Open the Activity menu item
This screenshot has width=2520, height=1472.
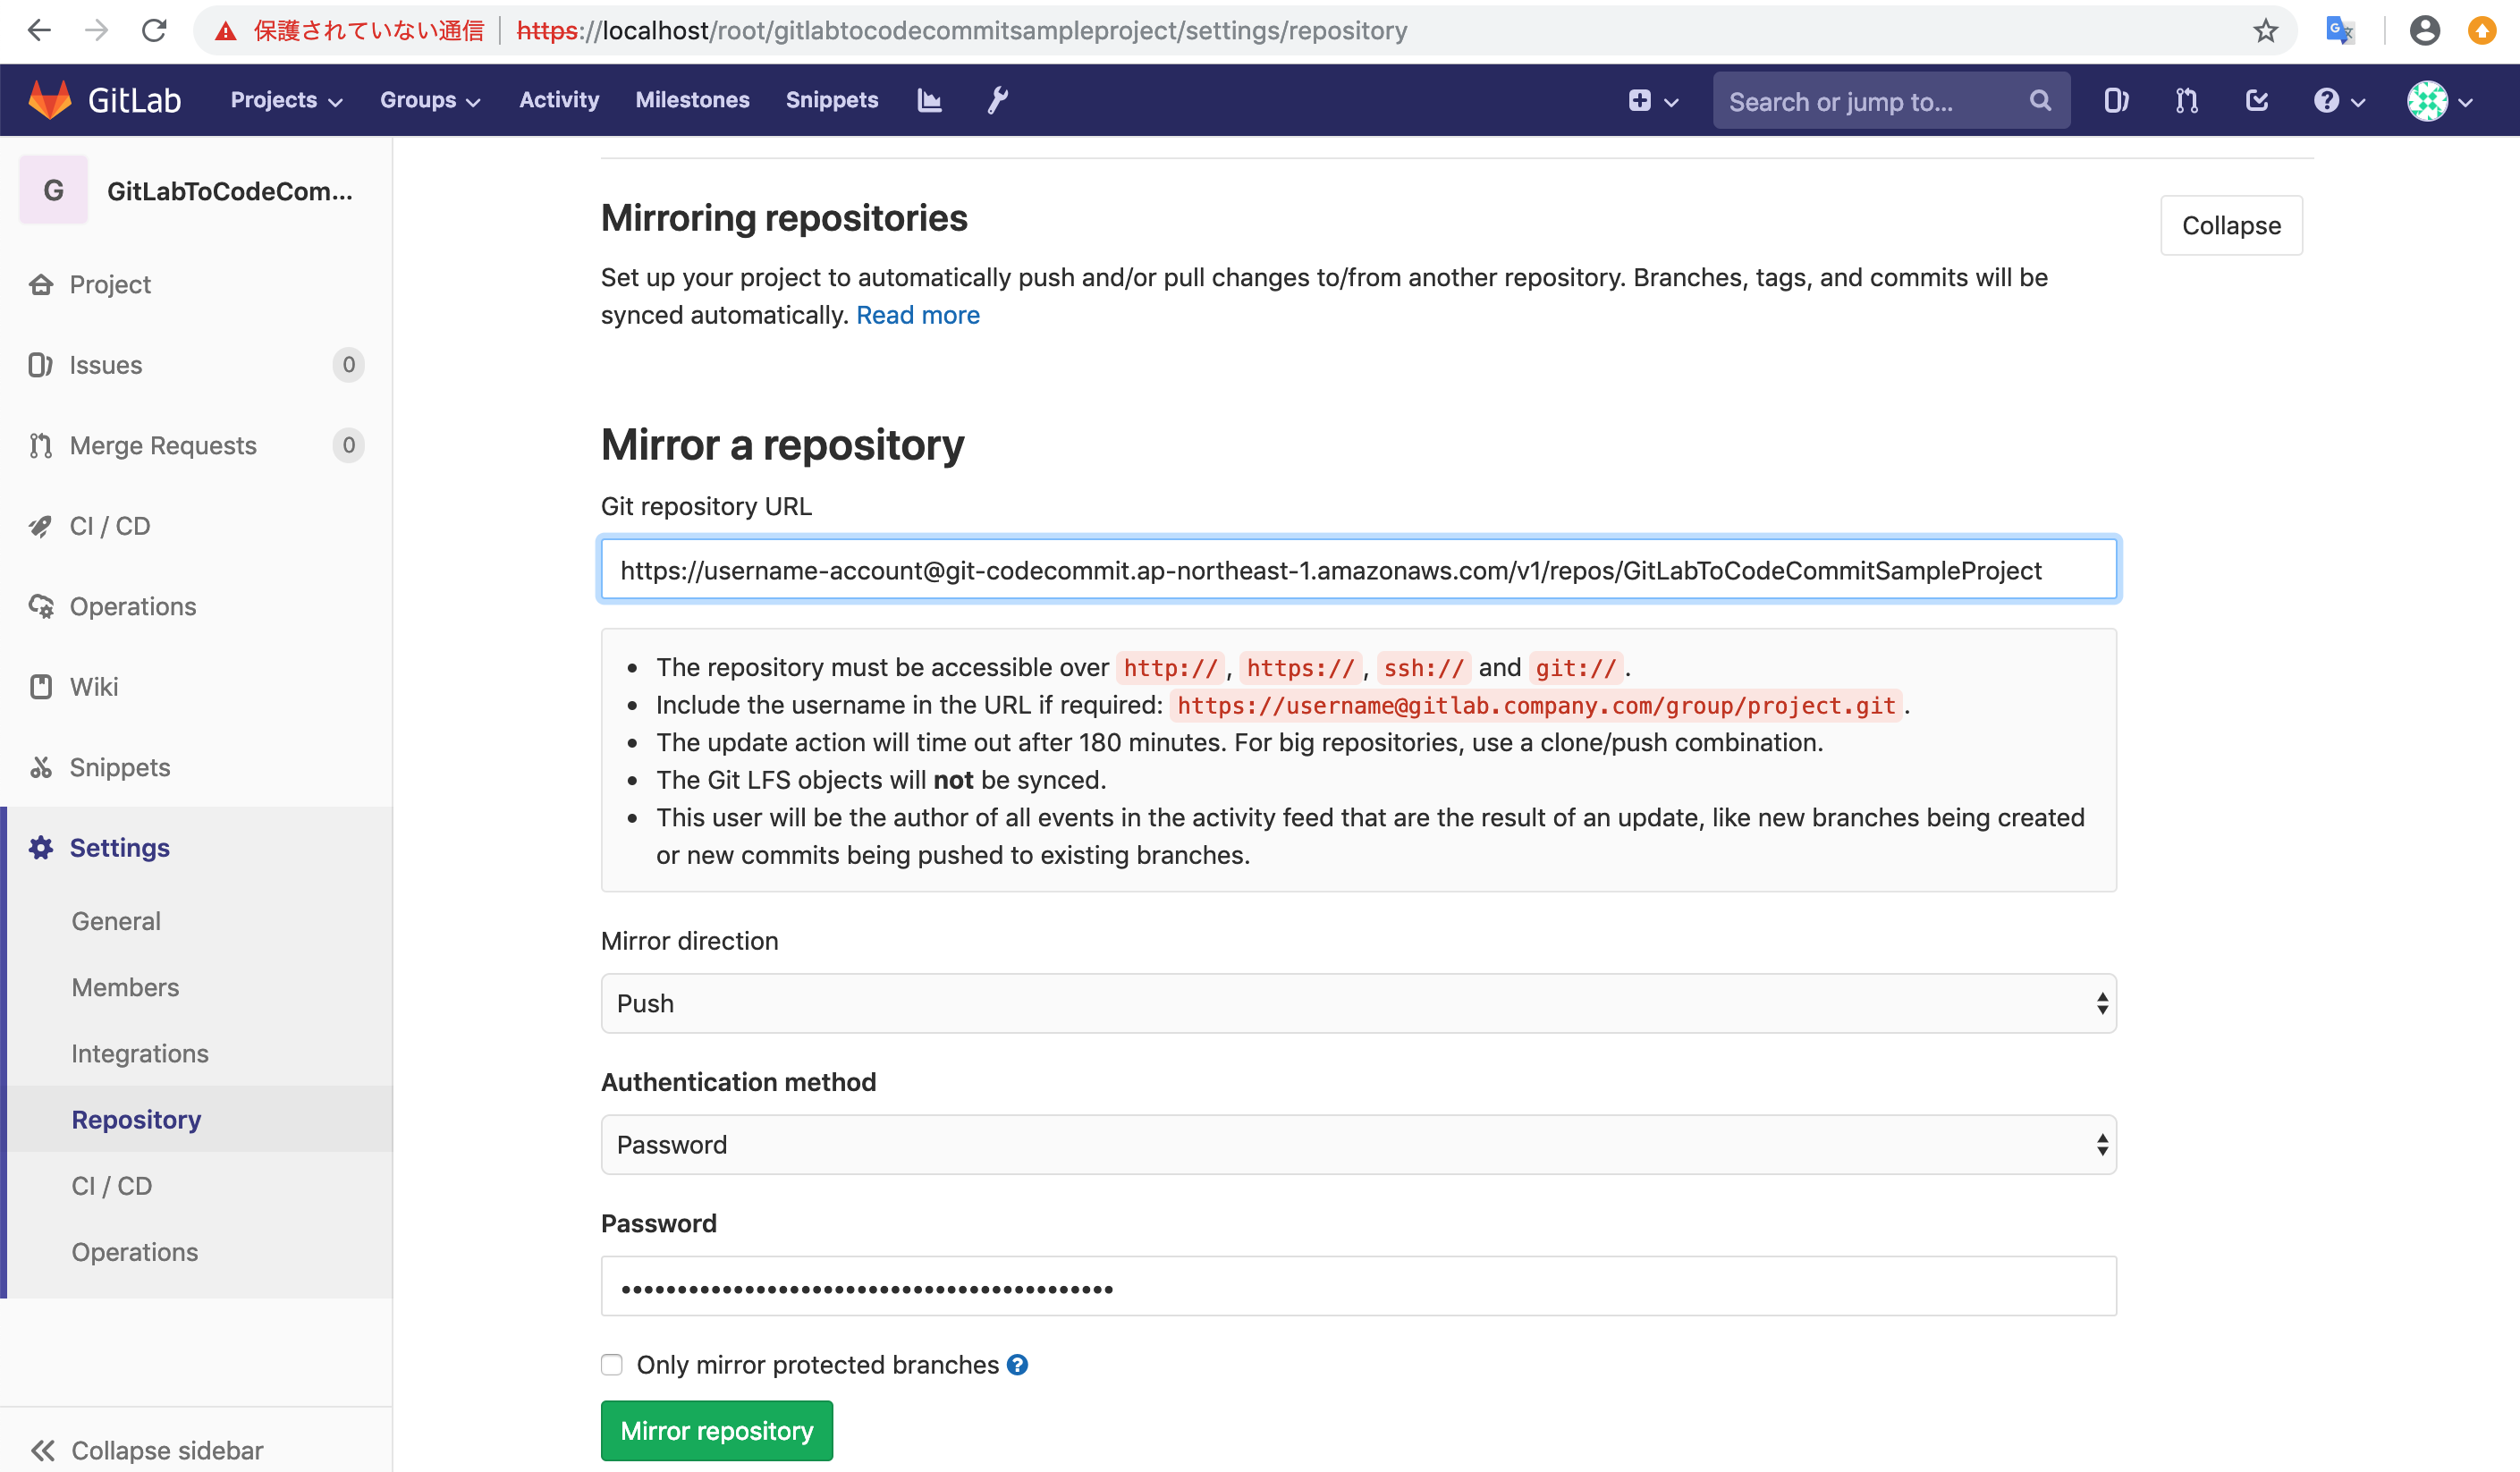point(558,100)
